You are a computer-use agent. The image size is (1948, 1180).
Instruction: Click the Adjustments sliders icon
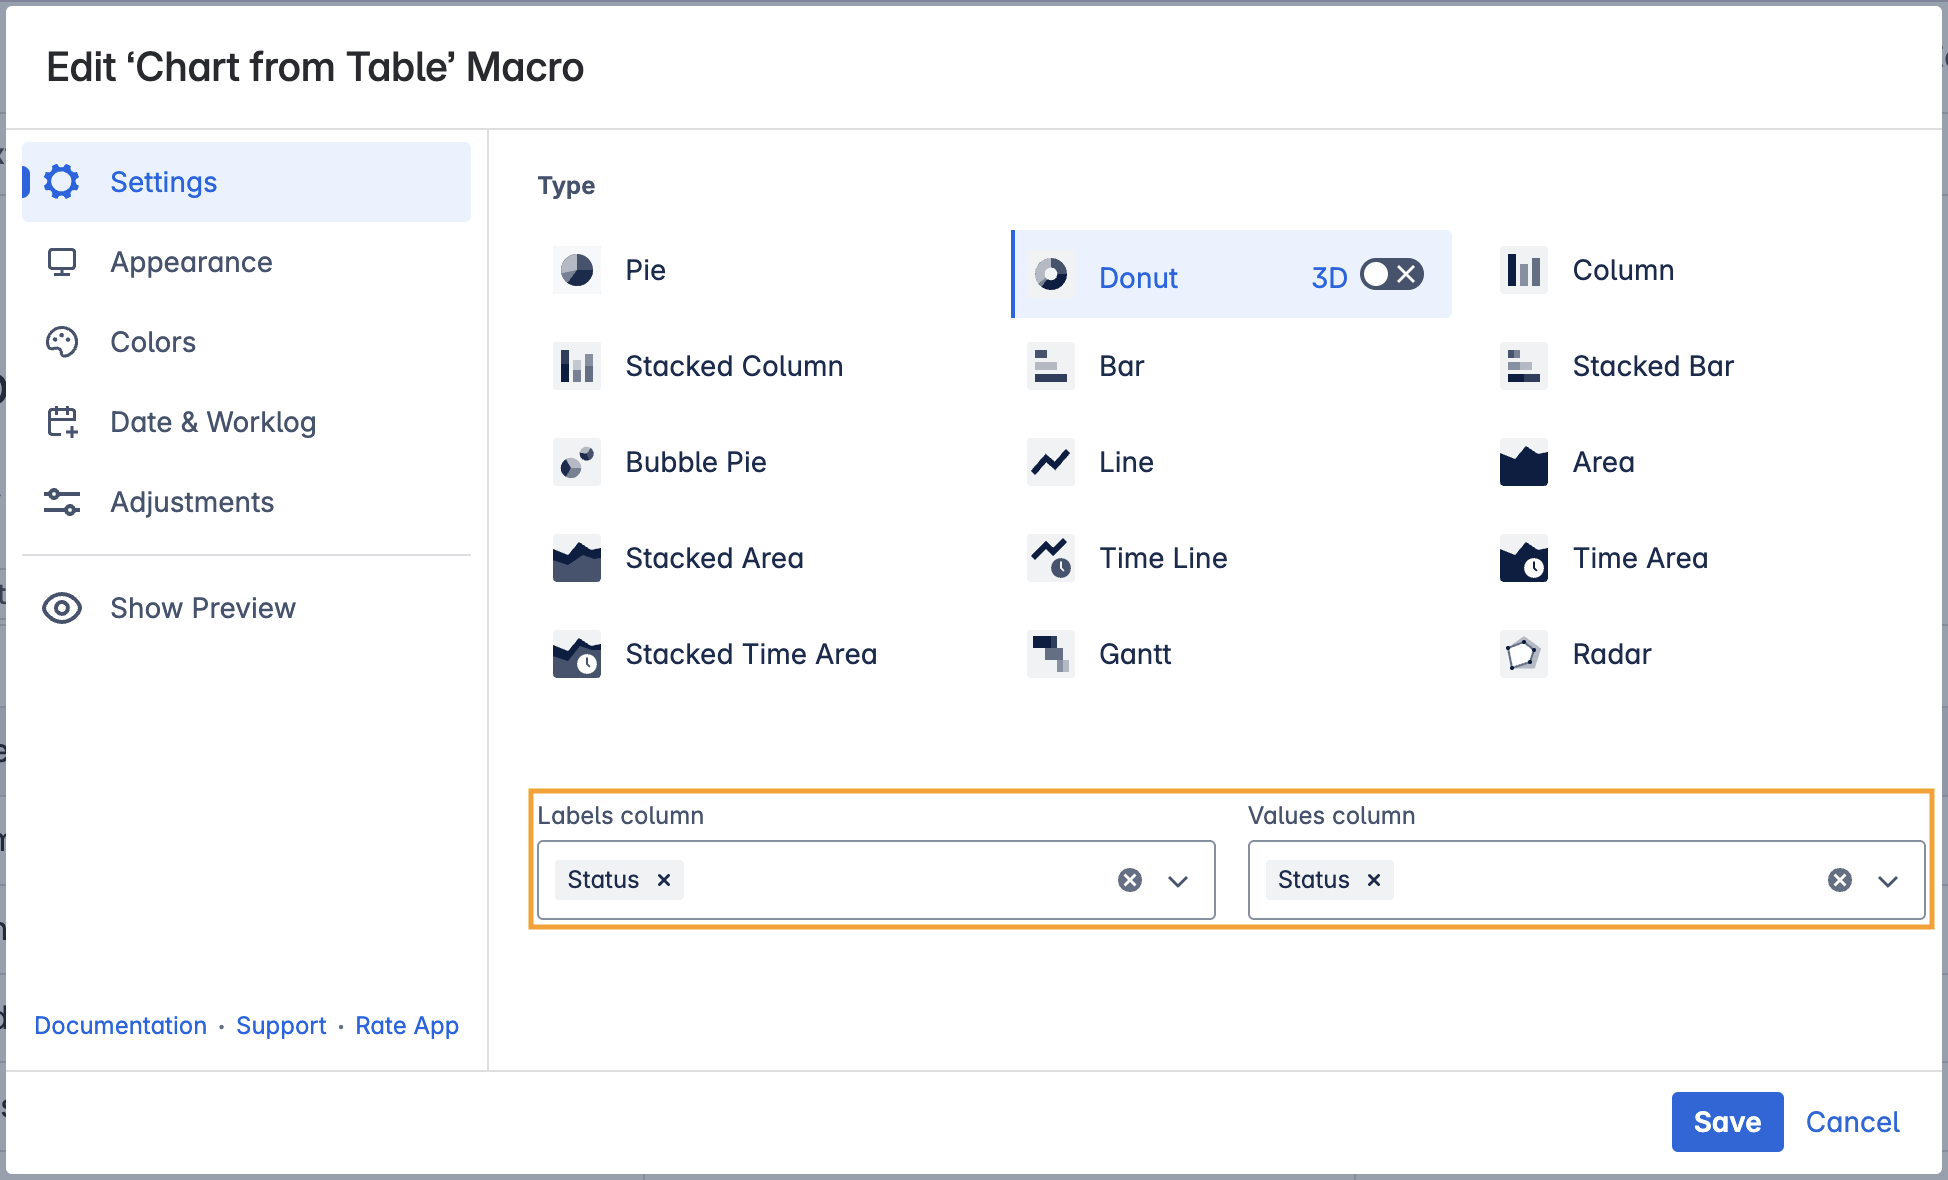[62, 502]
